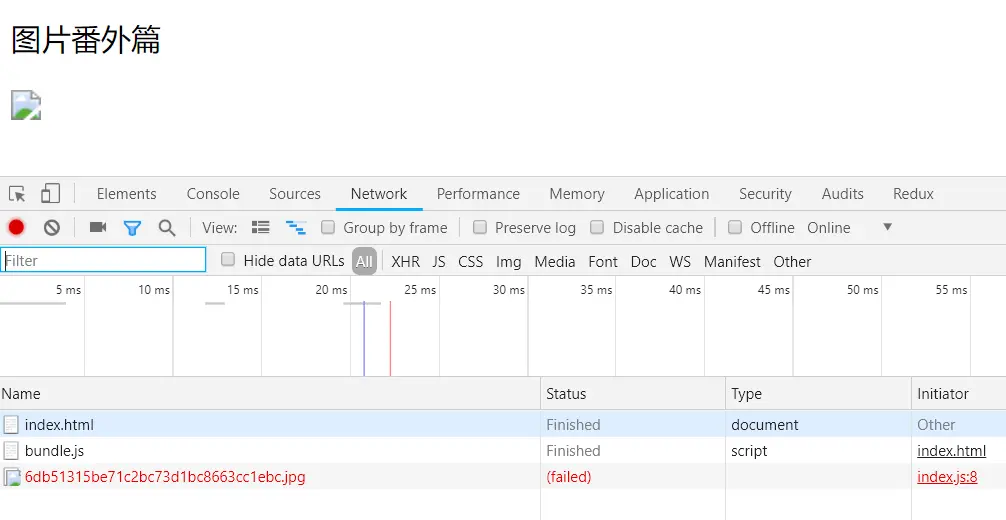Open the index.js:8 initiator link
Viewport: 1006px width, 520px height.
coord(947,477)
